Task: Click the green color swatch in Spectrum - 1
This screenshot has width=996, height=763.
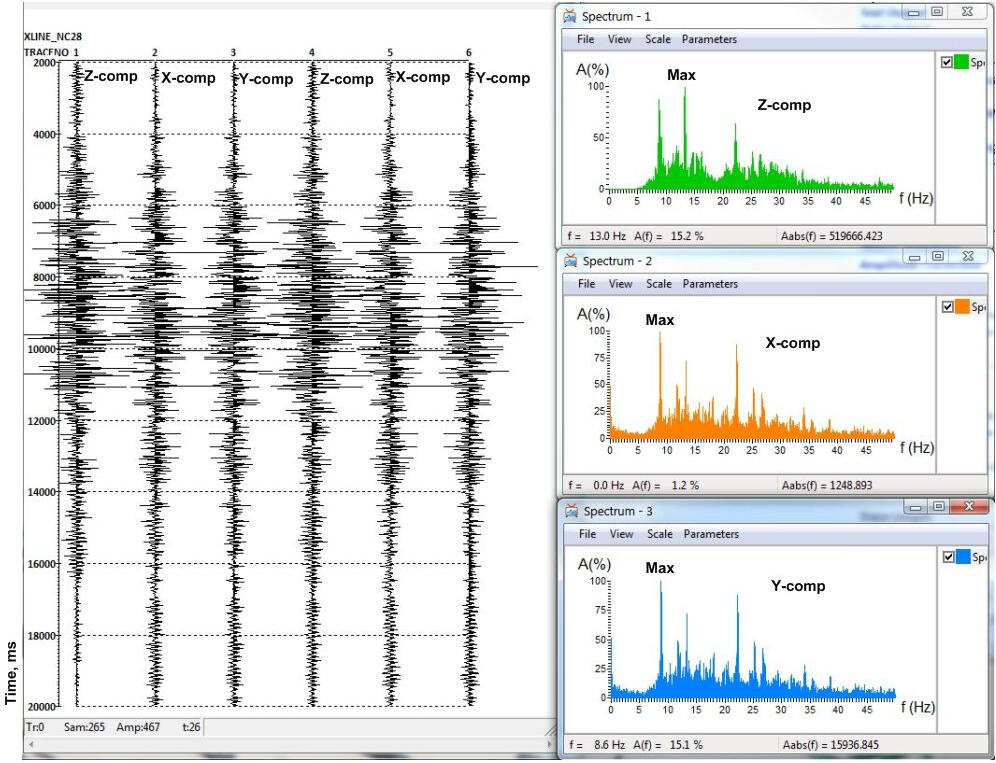Action: click(962, 62)
